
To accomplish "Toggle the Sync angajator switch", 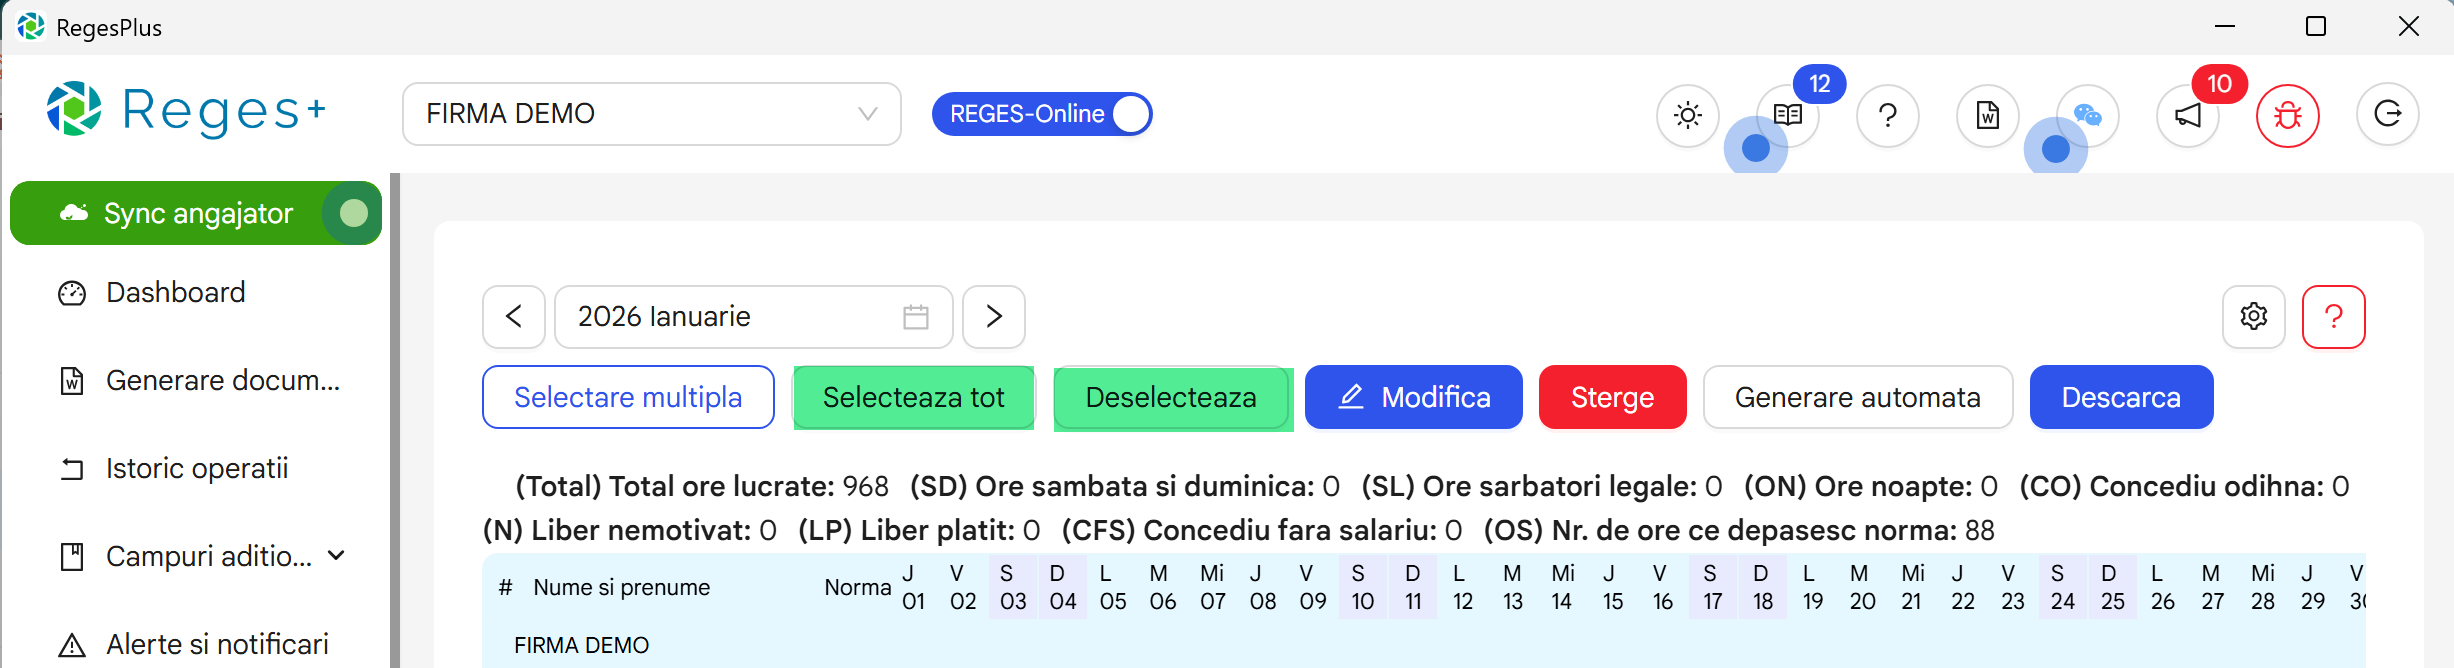I will click(350, 213).
